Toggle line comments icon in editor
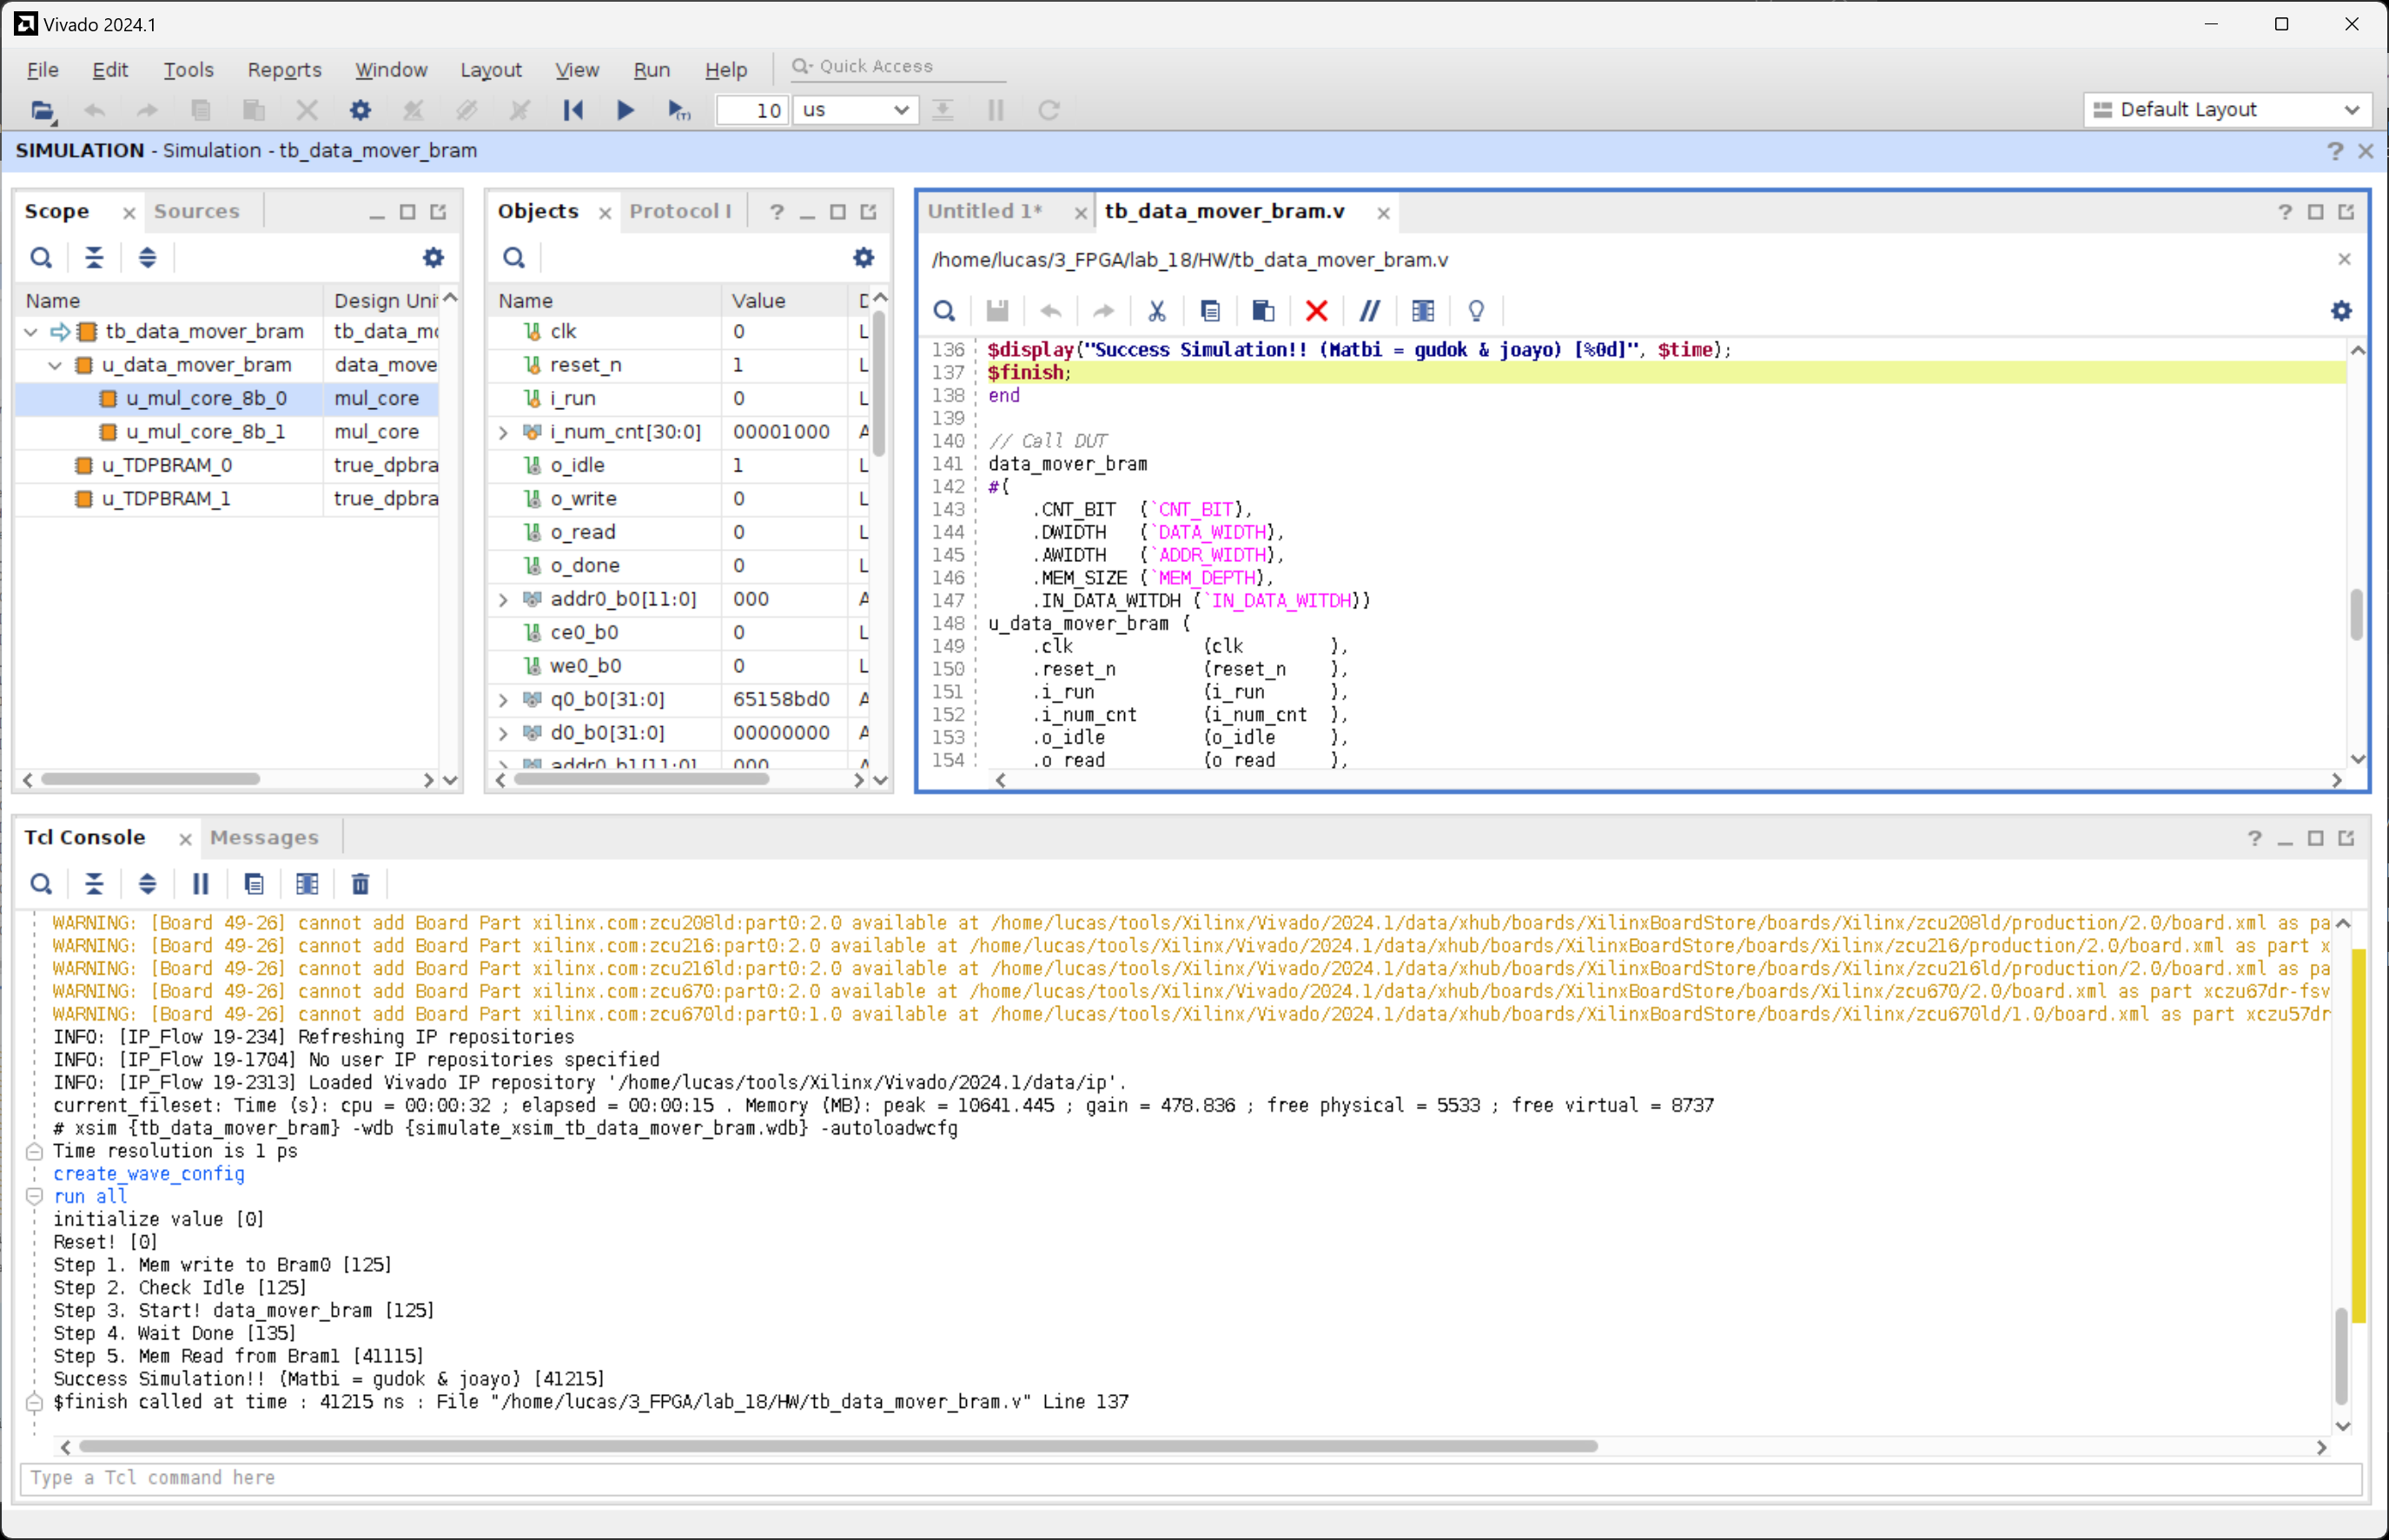The width and height of the screenshot is (2389, 1540). click(1370, 311)
